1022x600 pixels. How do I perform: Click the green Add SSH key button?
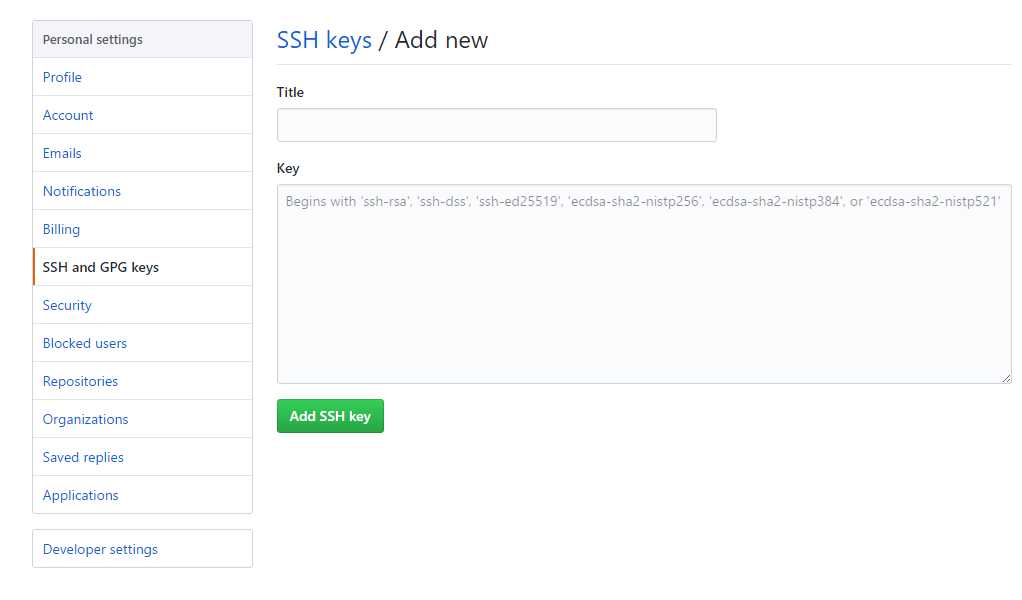[x=330, y=416]
